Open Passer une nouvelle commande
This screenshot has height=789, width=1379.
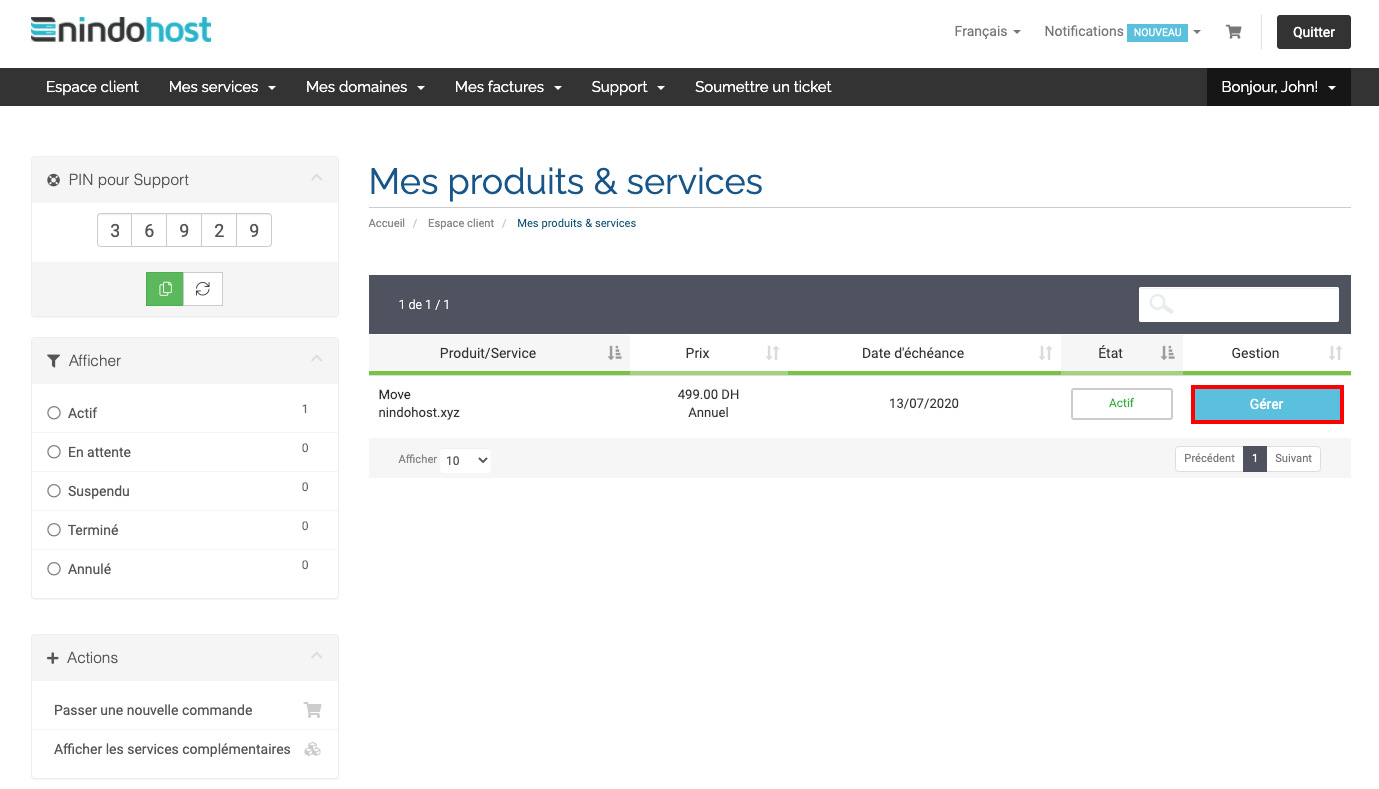[153, 710]
